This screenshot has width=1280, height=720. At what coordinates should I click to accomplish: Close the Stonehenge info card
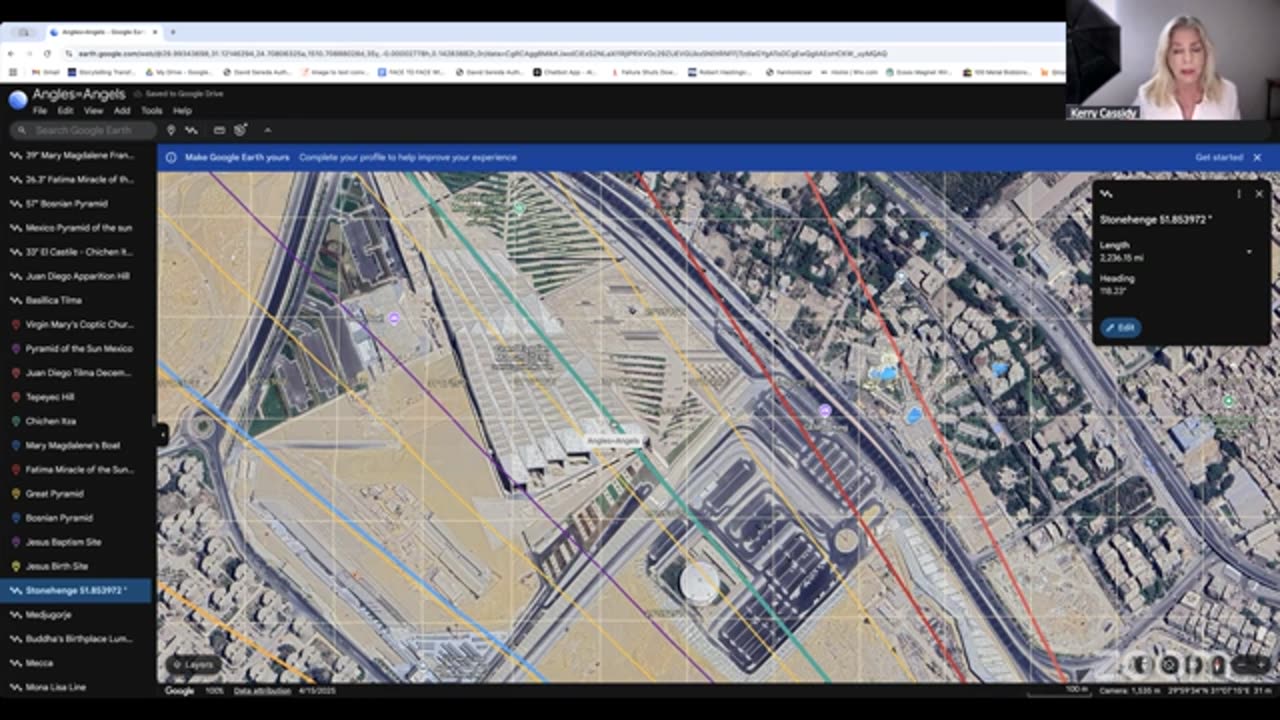point(1259,194)
